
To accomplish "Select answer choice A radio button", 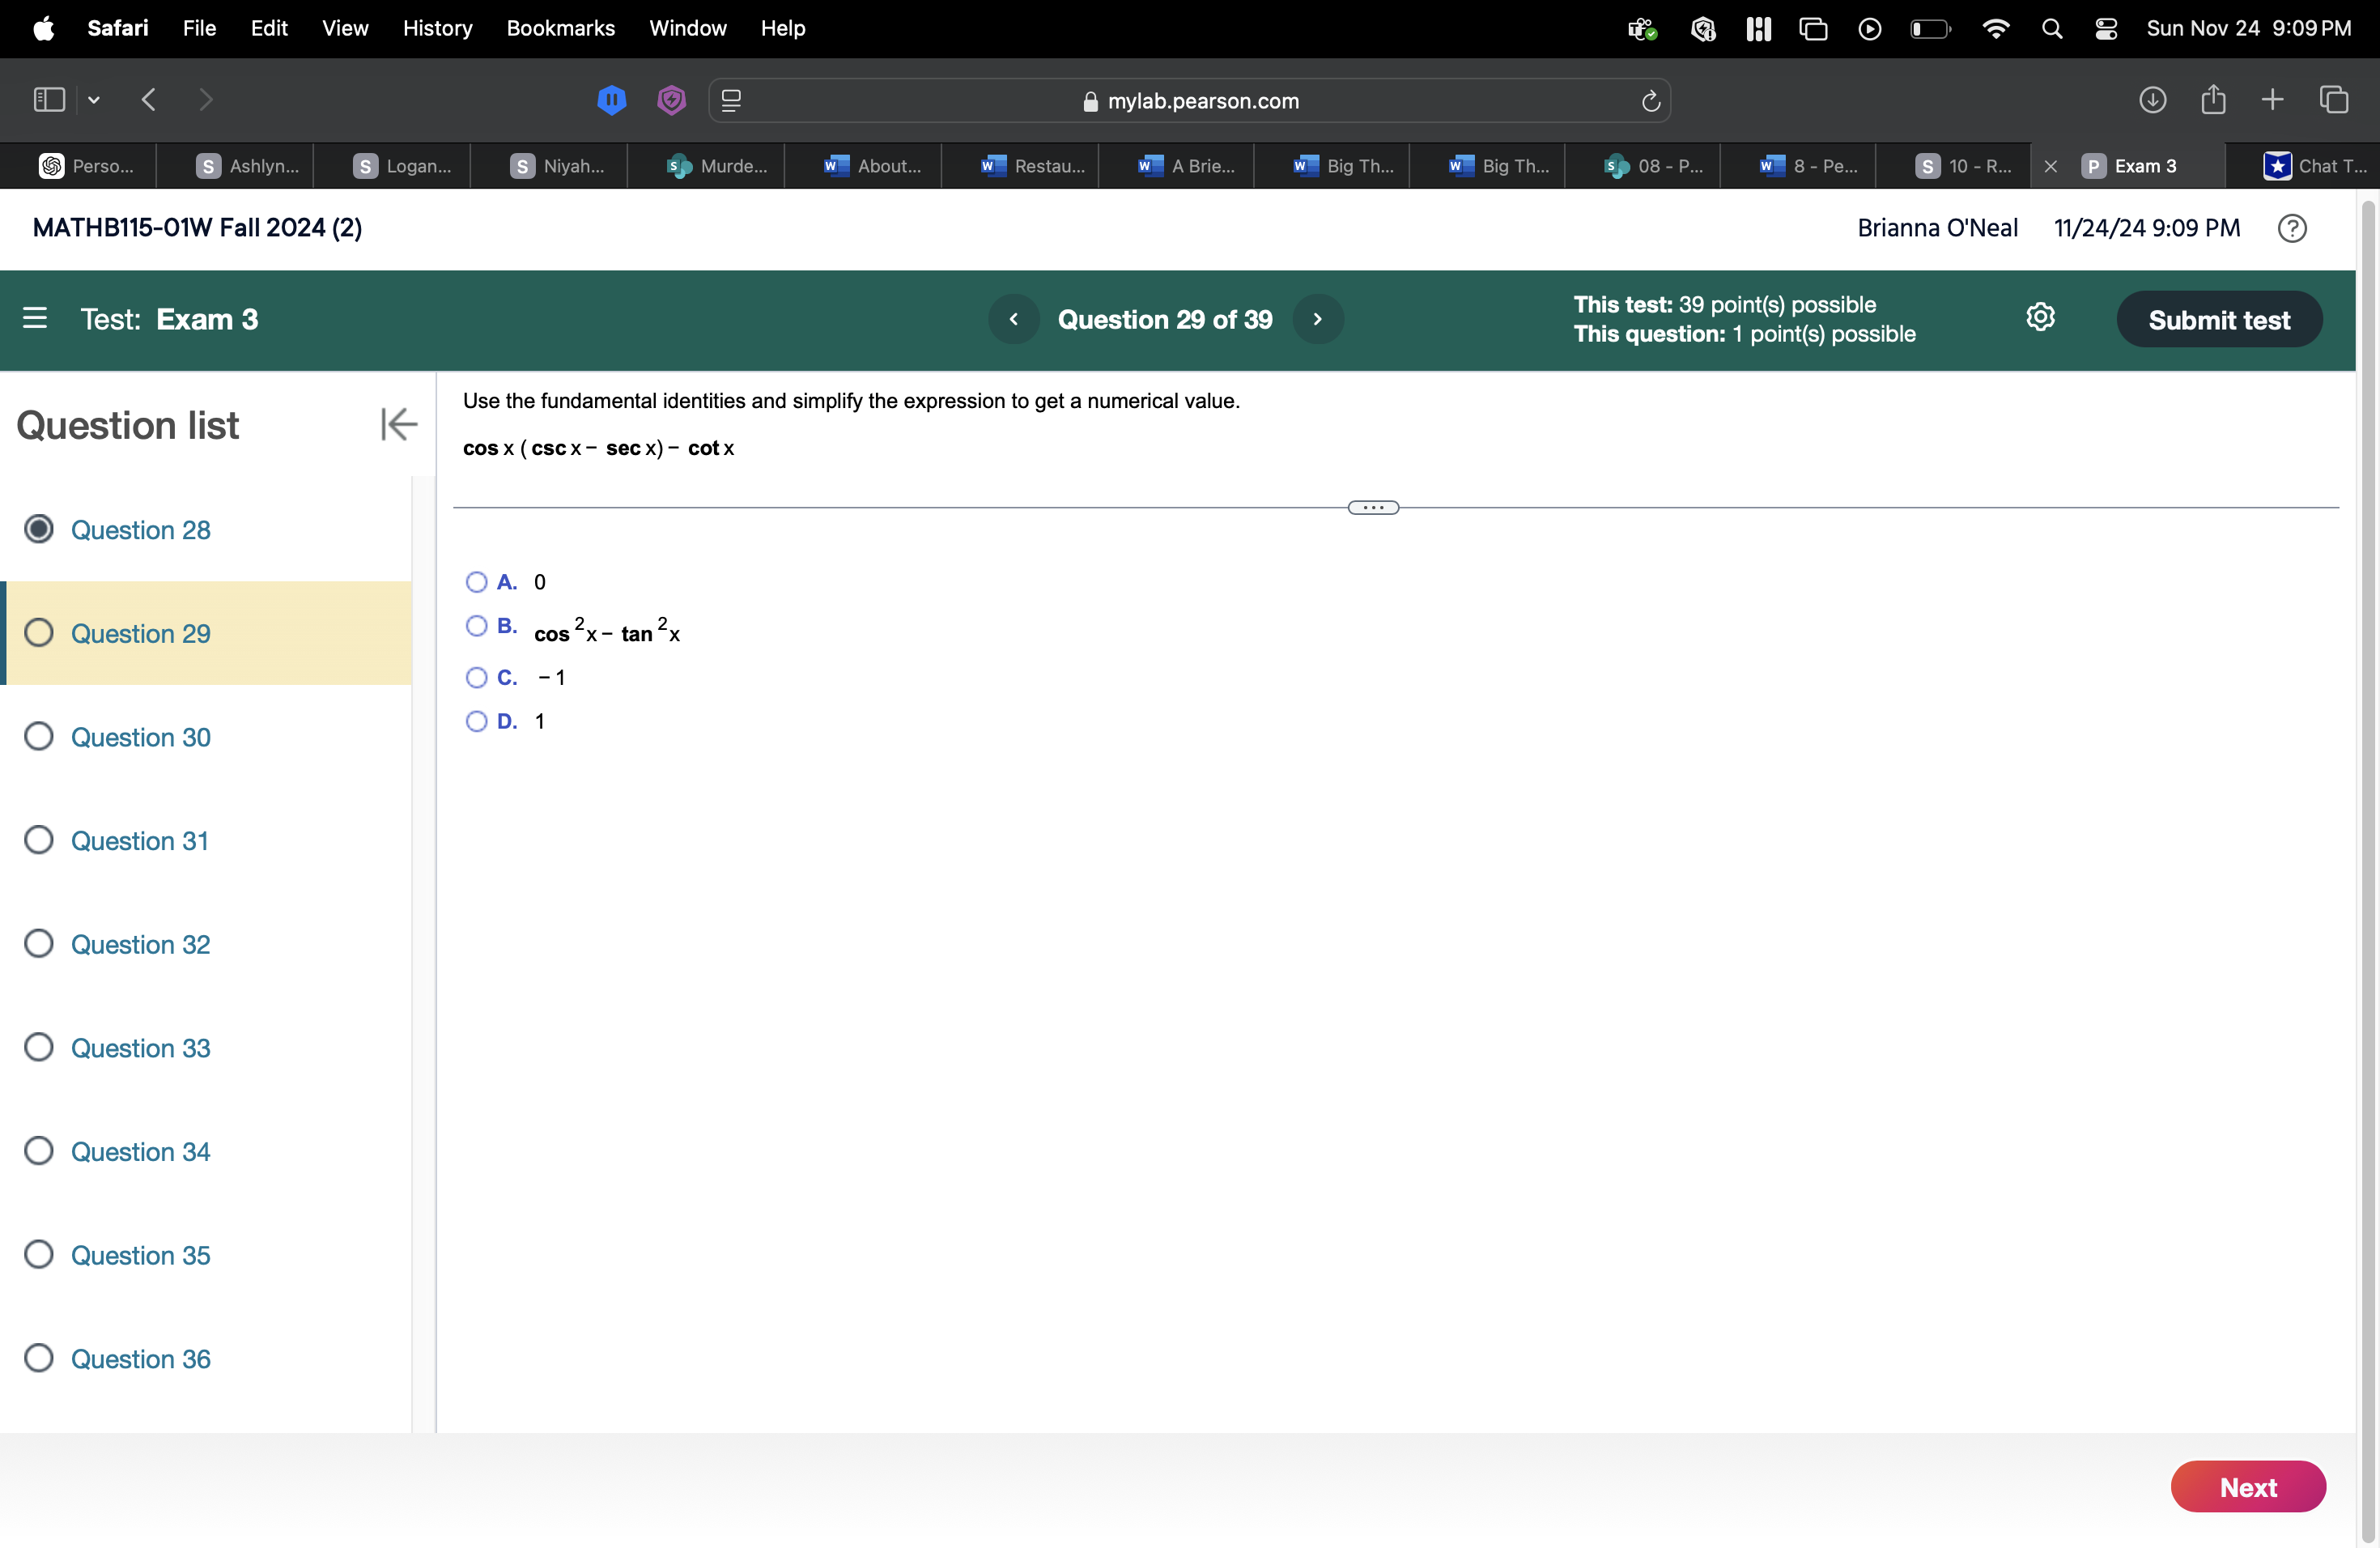I will 476,582.
